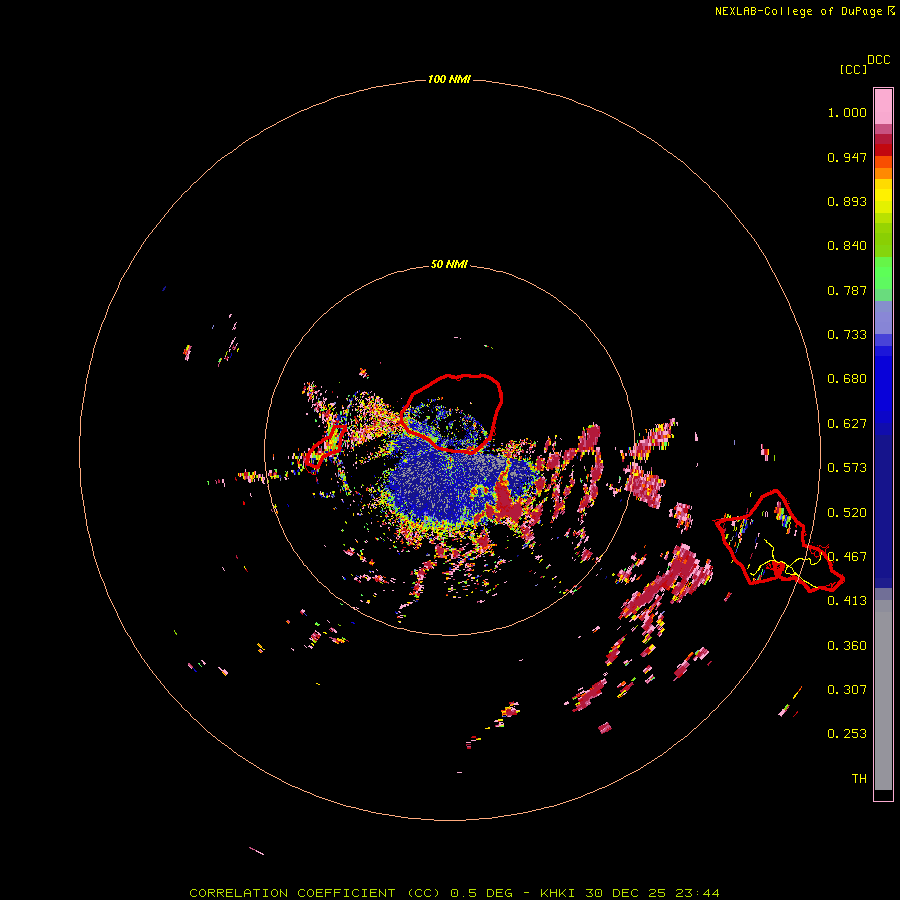Click the Correlation Coefficient title caption at bottom

pyautogui.click(x=454, y=893)
